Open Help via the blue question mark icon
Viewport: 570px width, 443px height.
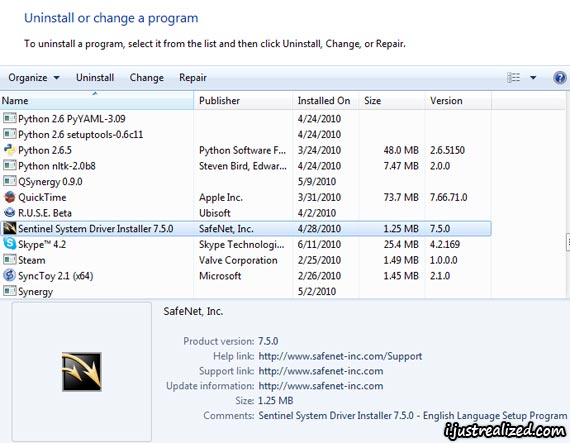pos(560,77)
